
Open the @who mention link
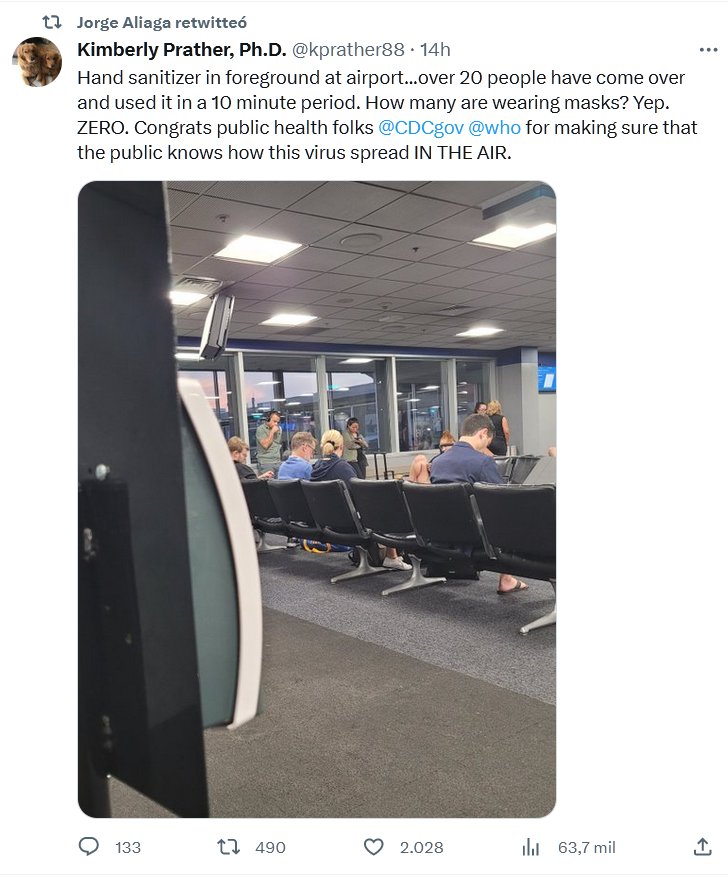click(494, 128)
